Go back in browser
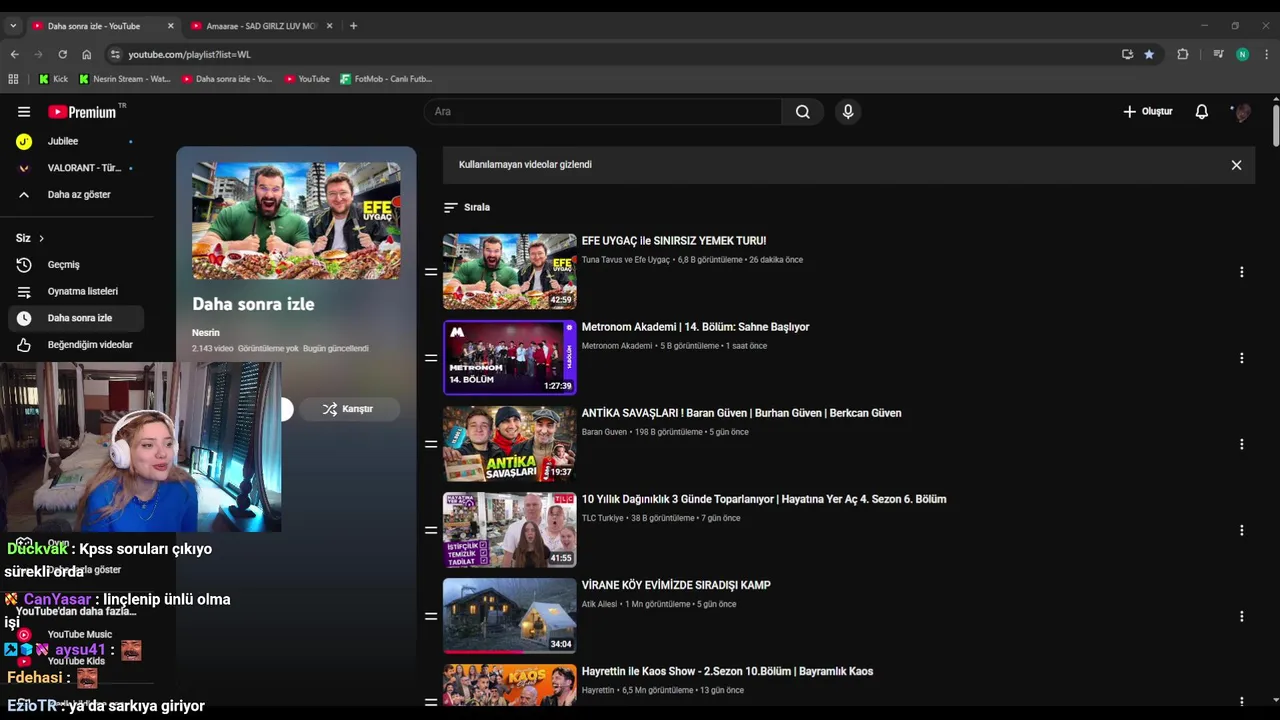 (x=14, y=54)
